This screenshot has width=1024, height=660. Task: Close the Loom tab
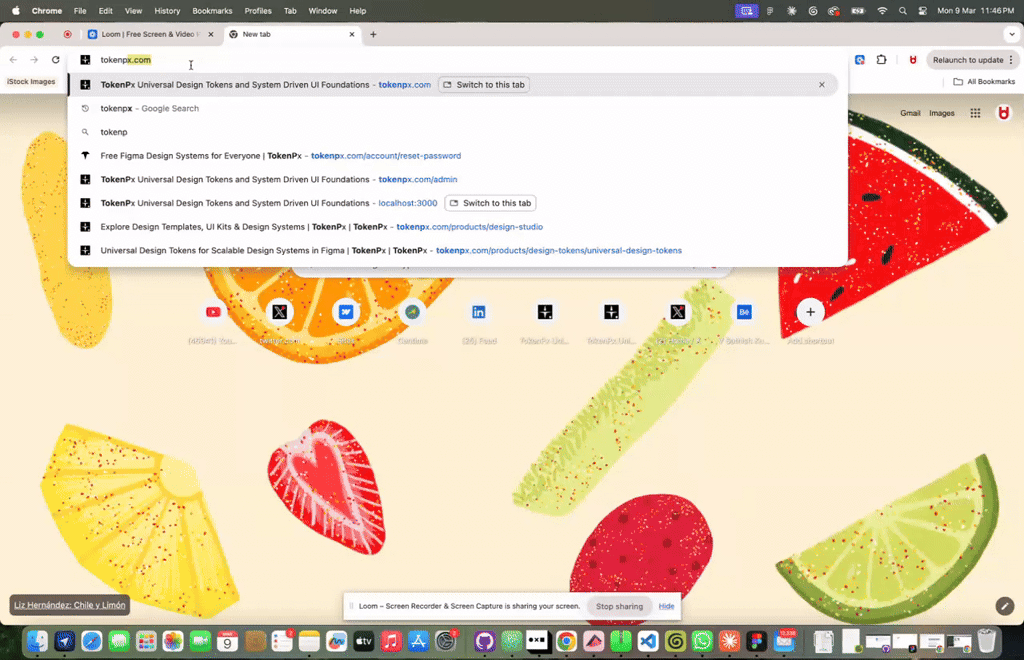(x=210, y=34)
